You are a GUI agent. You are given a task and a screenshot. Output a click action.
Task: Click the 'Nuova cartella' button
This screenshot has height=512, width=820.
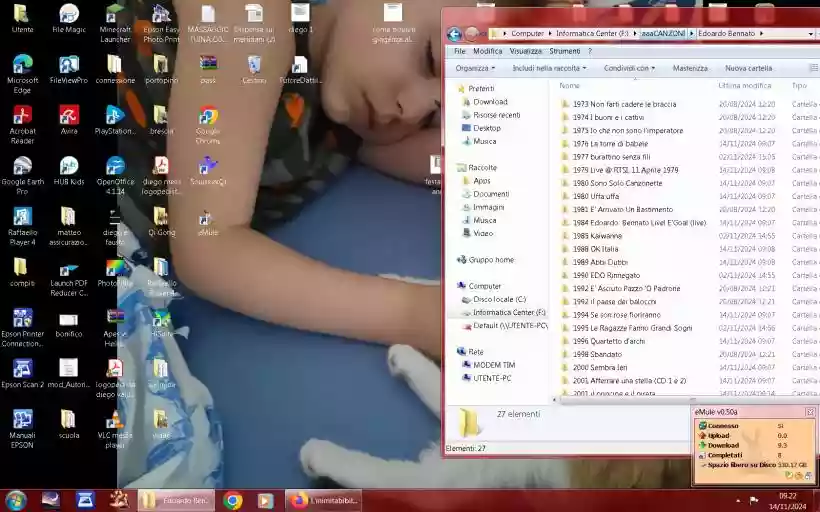[748, 68]
